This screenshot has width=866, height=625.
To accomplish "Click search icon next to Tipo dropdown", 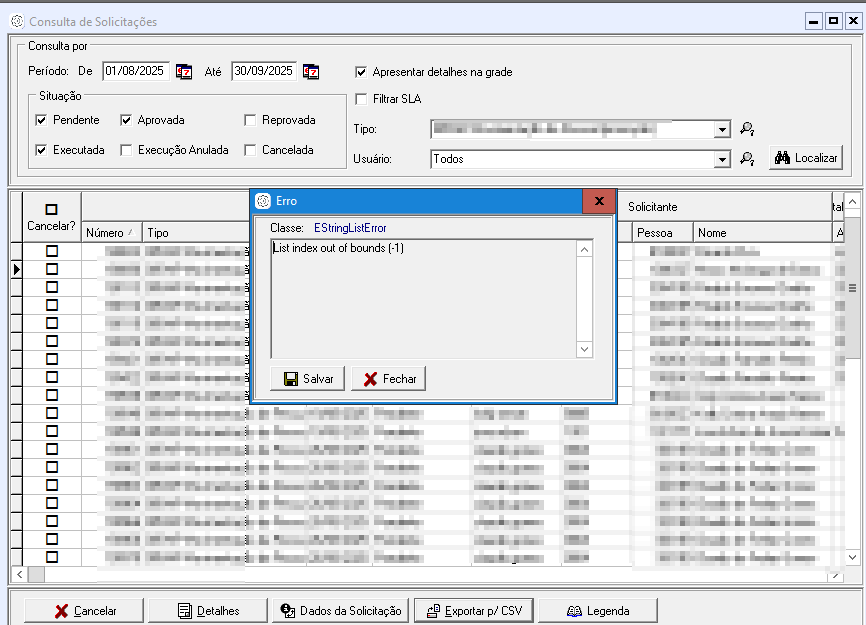I will (746, 129).
